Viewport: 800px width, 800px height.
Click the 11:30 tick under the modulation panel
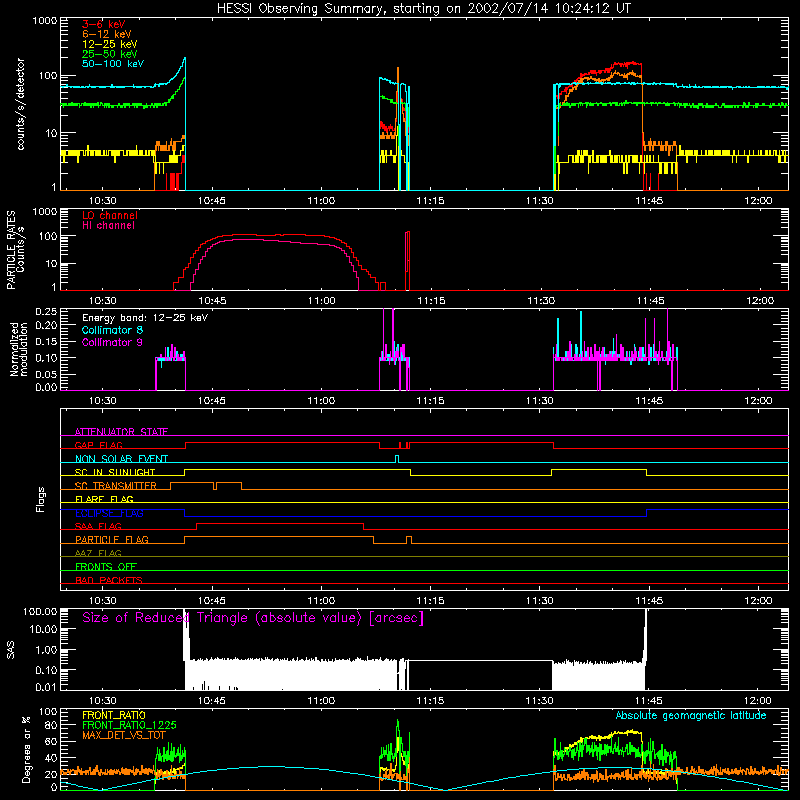point(540,401)
